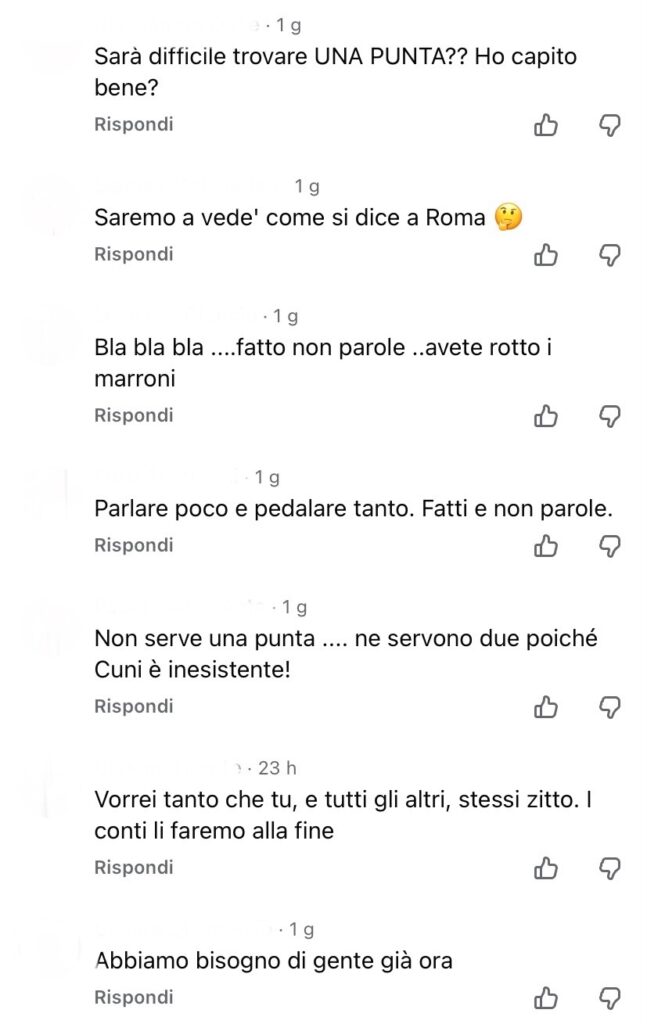Thumbs down the 'conti li faremo alla fine' comment
Viewport: 647px width, 1024px height.
coord(609,868)
